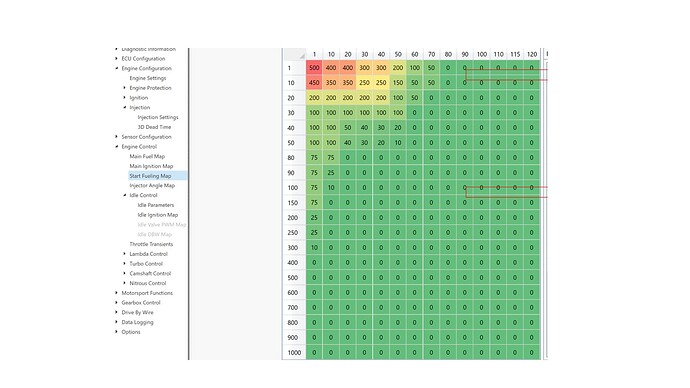The image size is (690, 388).
Task: Select the cell with value 450
Action: 314,83
